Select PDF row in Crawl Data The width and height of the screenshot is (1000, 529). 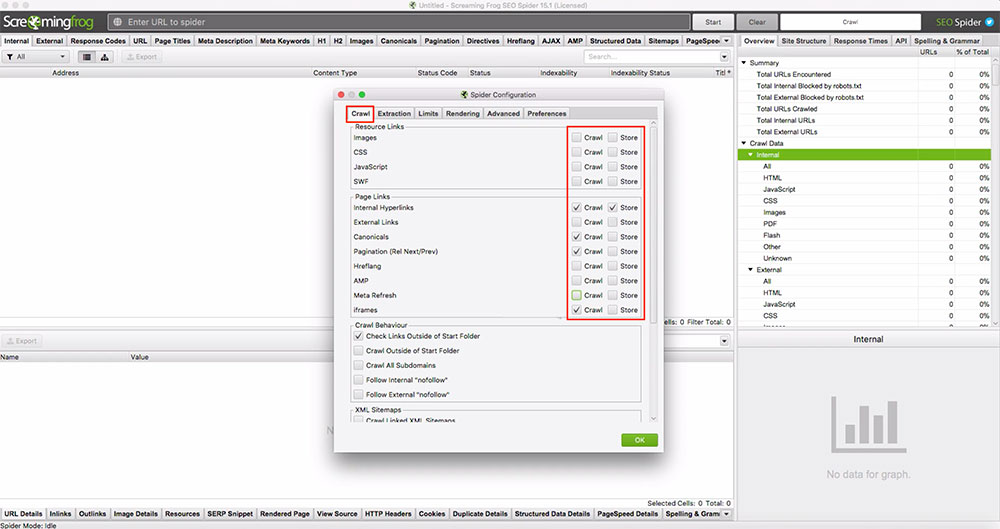coord(864,223)
